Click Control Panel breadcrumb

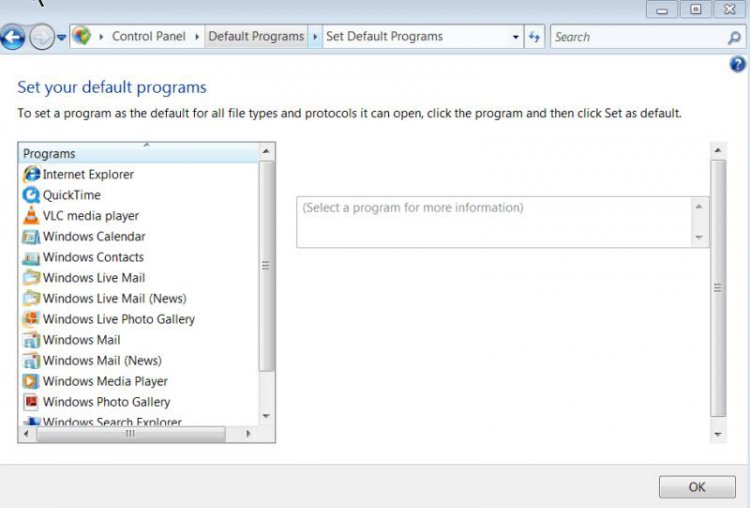149,36
